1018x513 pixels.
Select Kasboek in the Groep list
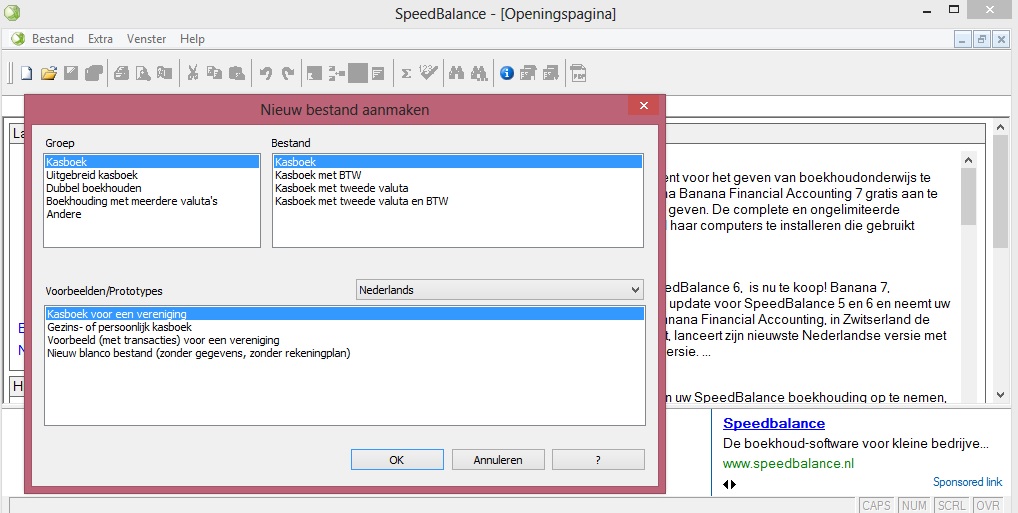tap(152, 162)
